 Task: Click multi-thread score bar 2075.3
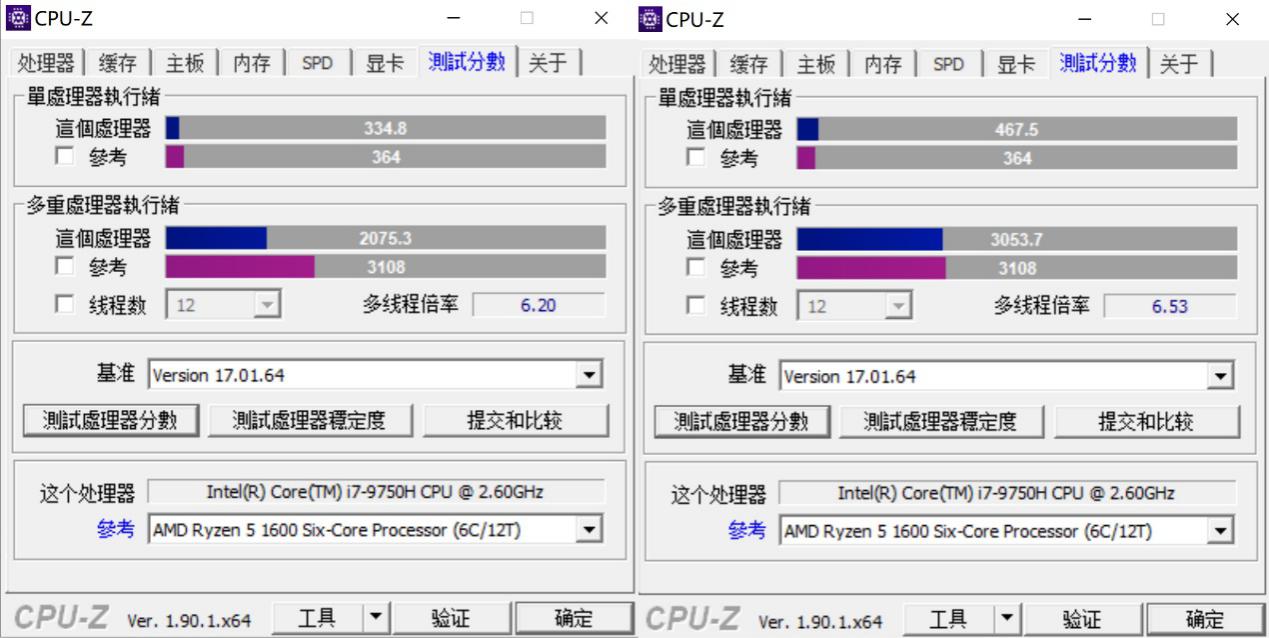click(385, 238)
